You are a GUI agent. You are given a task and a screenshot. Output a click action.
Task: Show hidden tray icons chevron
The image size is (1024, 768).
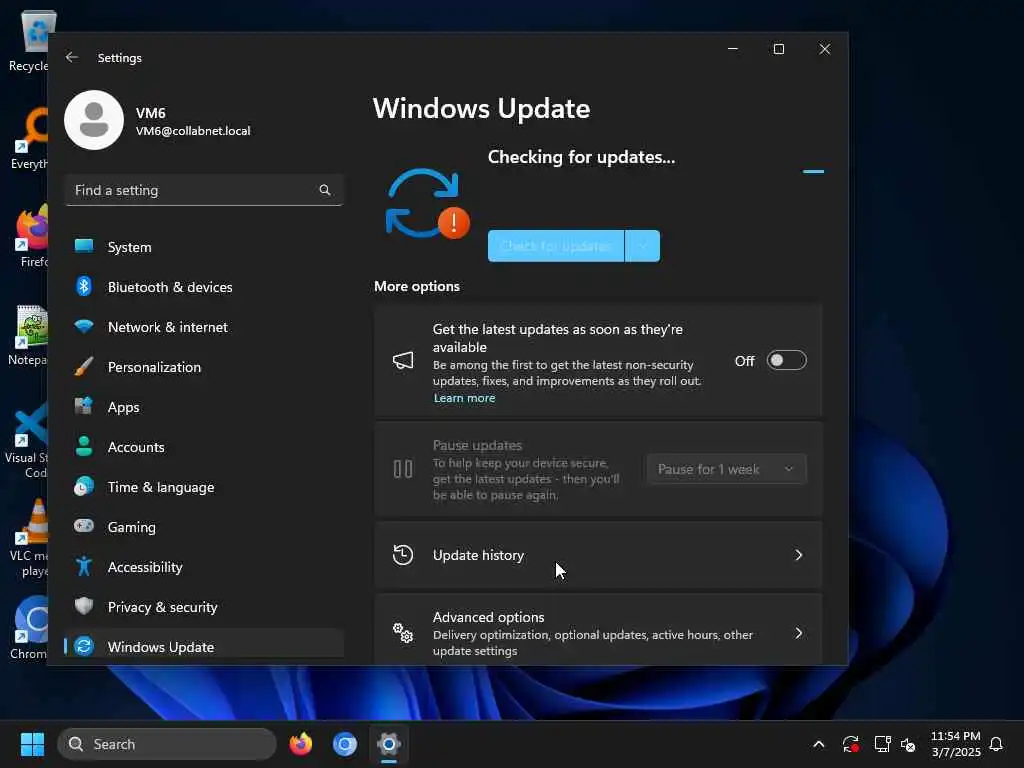(818, 744)
